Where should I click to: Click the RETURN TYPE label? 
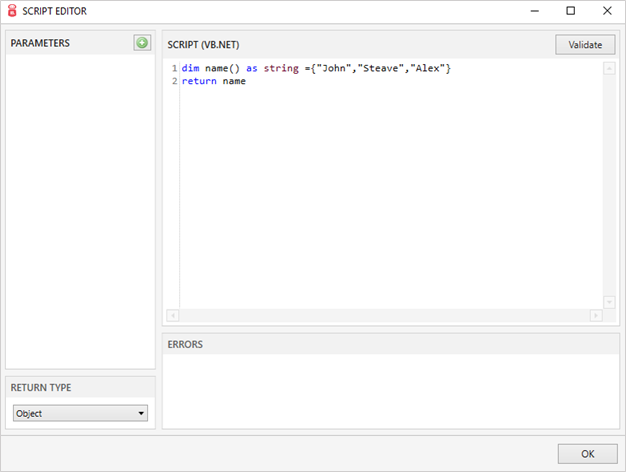41,387
